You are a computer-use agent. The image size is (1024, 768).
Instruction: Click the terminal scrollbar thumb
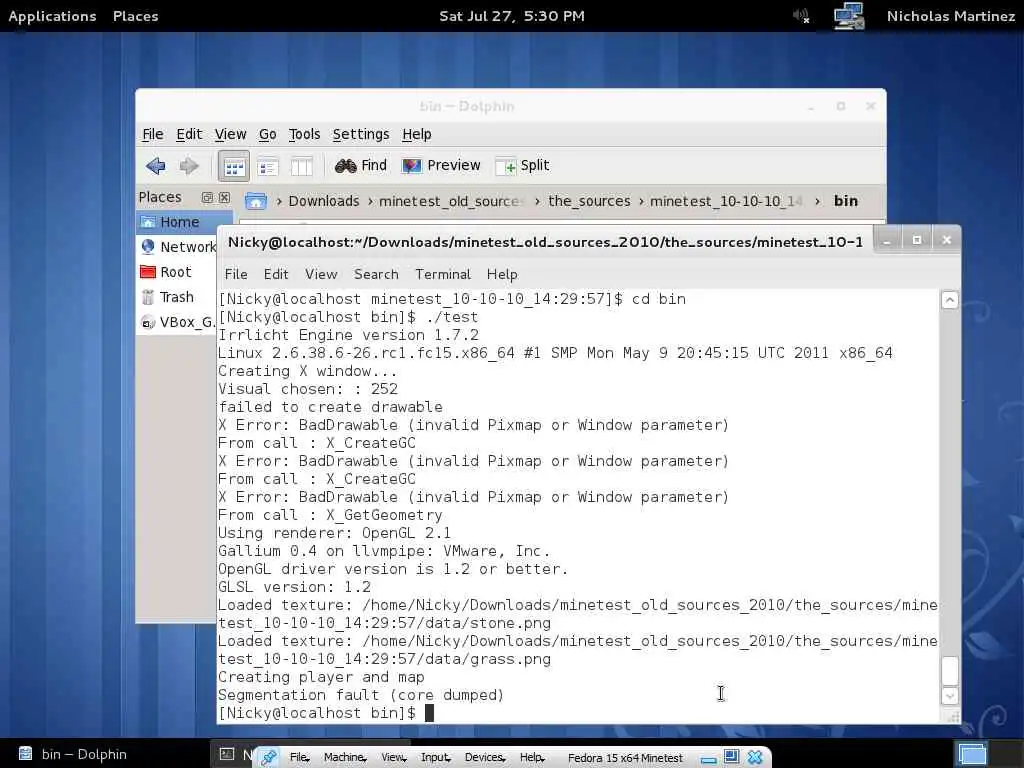tap(950, 671)
